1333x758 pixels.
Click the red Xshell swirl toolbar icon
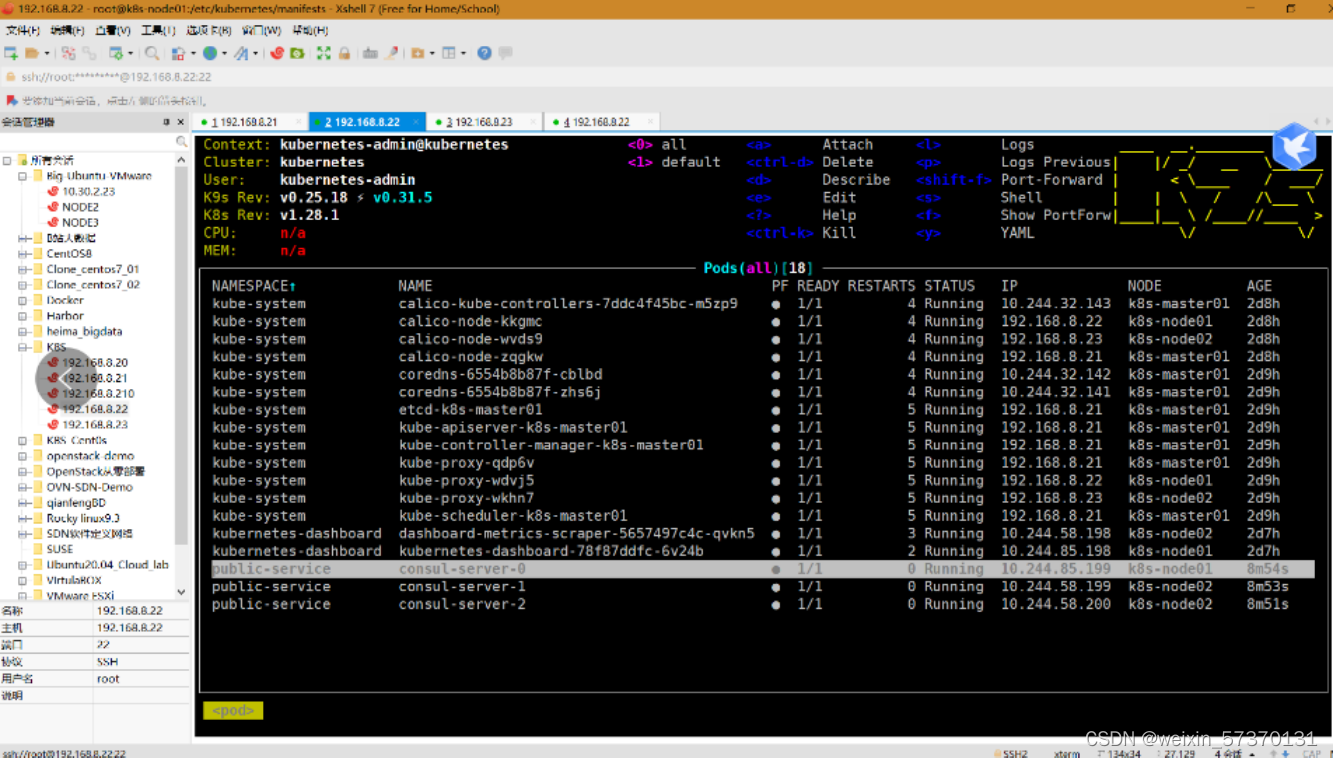[278, 53]
